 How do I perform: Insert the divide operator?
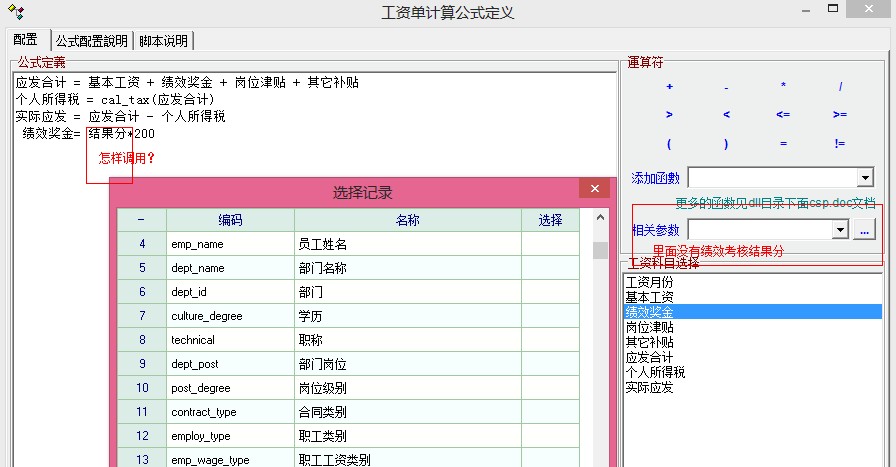pyautogui.click(x=840, y=87)
